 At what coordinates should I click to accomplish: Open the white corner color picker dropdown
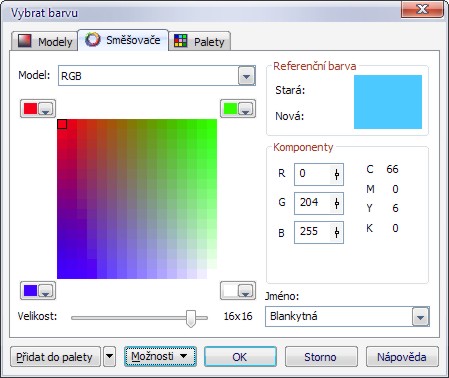point(246,291)
